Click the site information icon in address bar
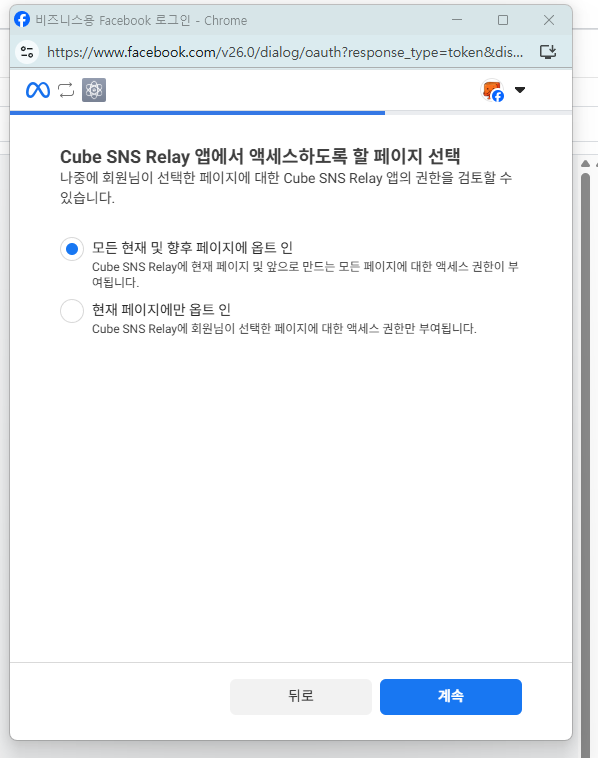598x758 pixels. click(27, 52)
